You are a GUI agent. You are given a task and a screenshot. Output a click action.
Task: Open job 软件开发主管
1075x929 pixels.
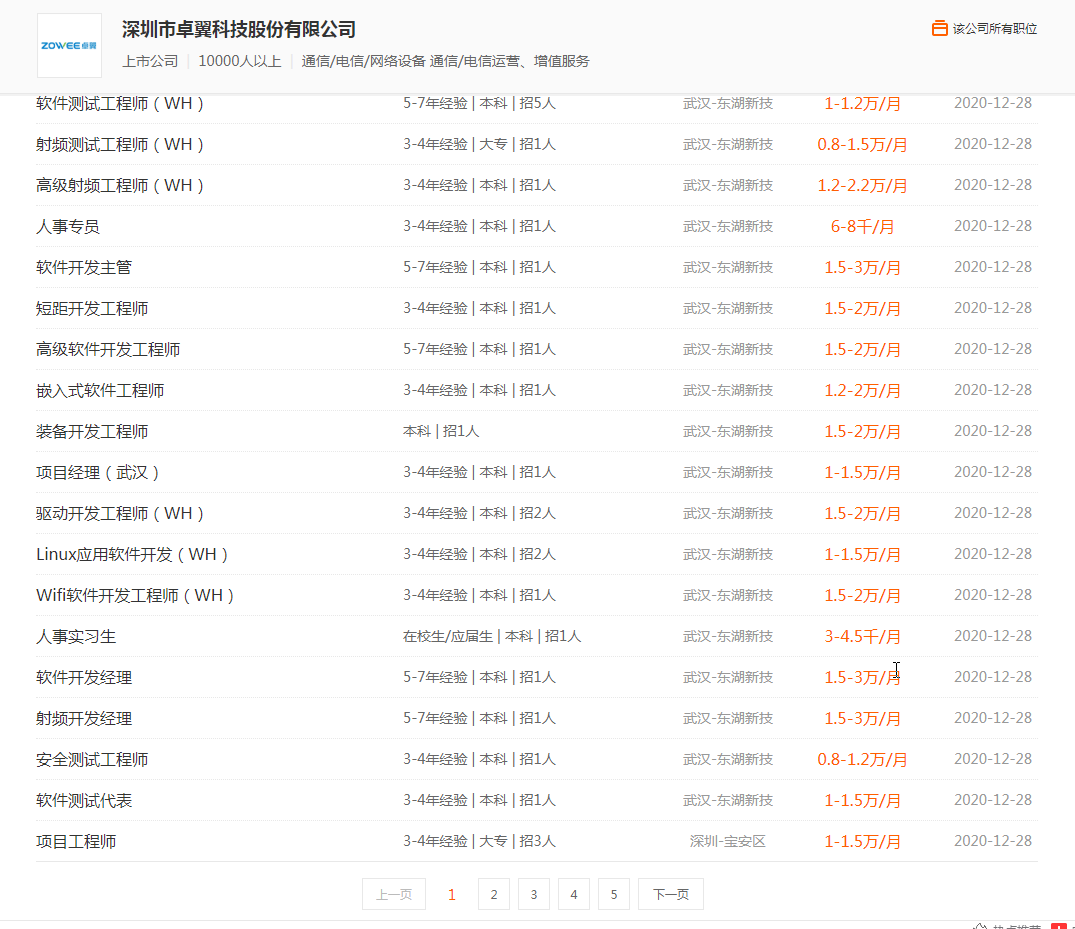coord(84,267)
